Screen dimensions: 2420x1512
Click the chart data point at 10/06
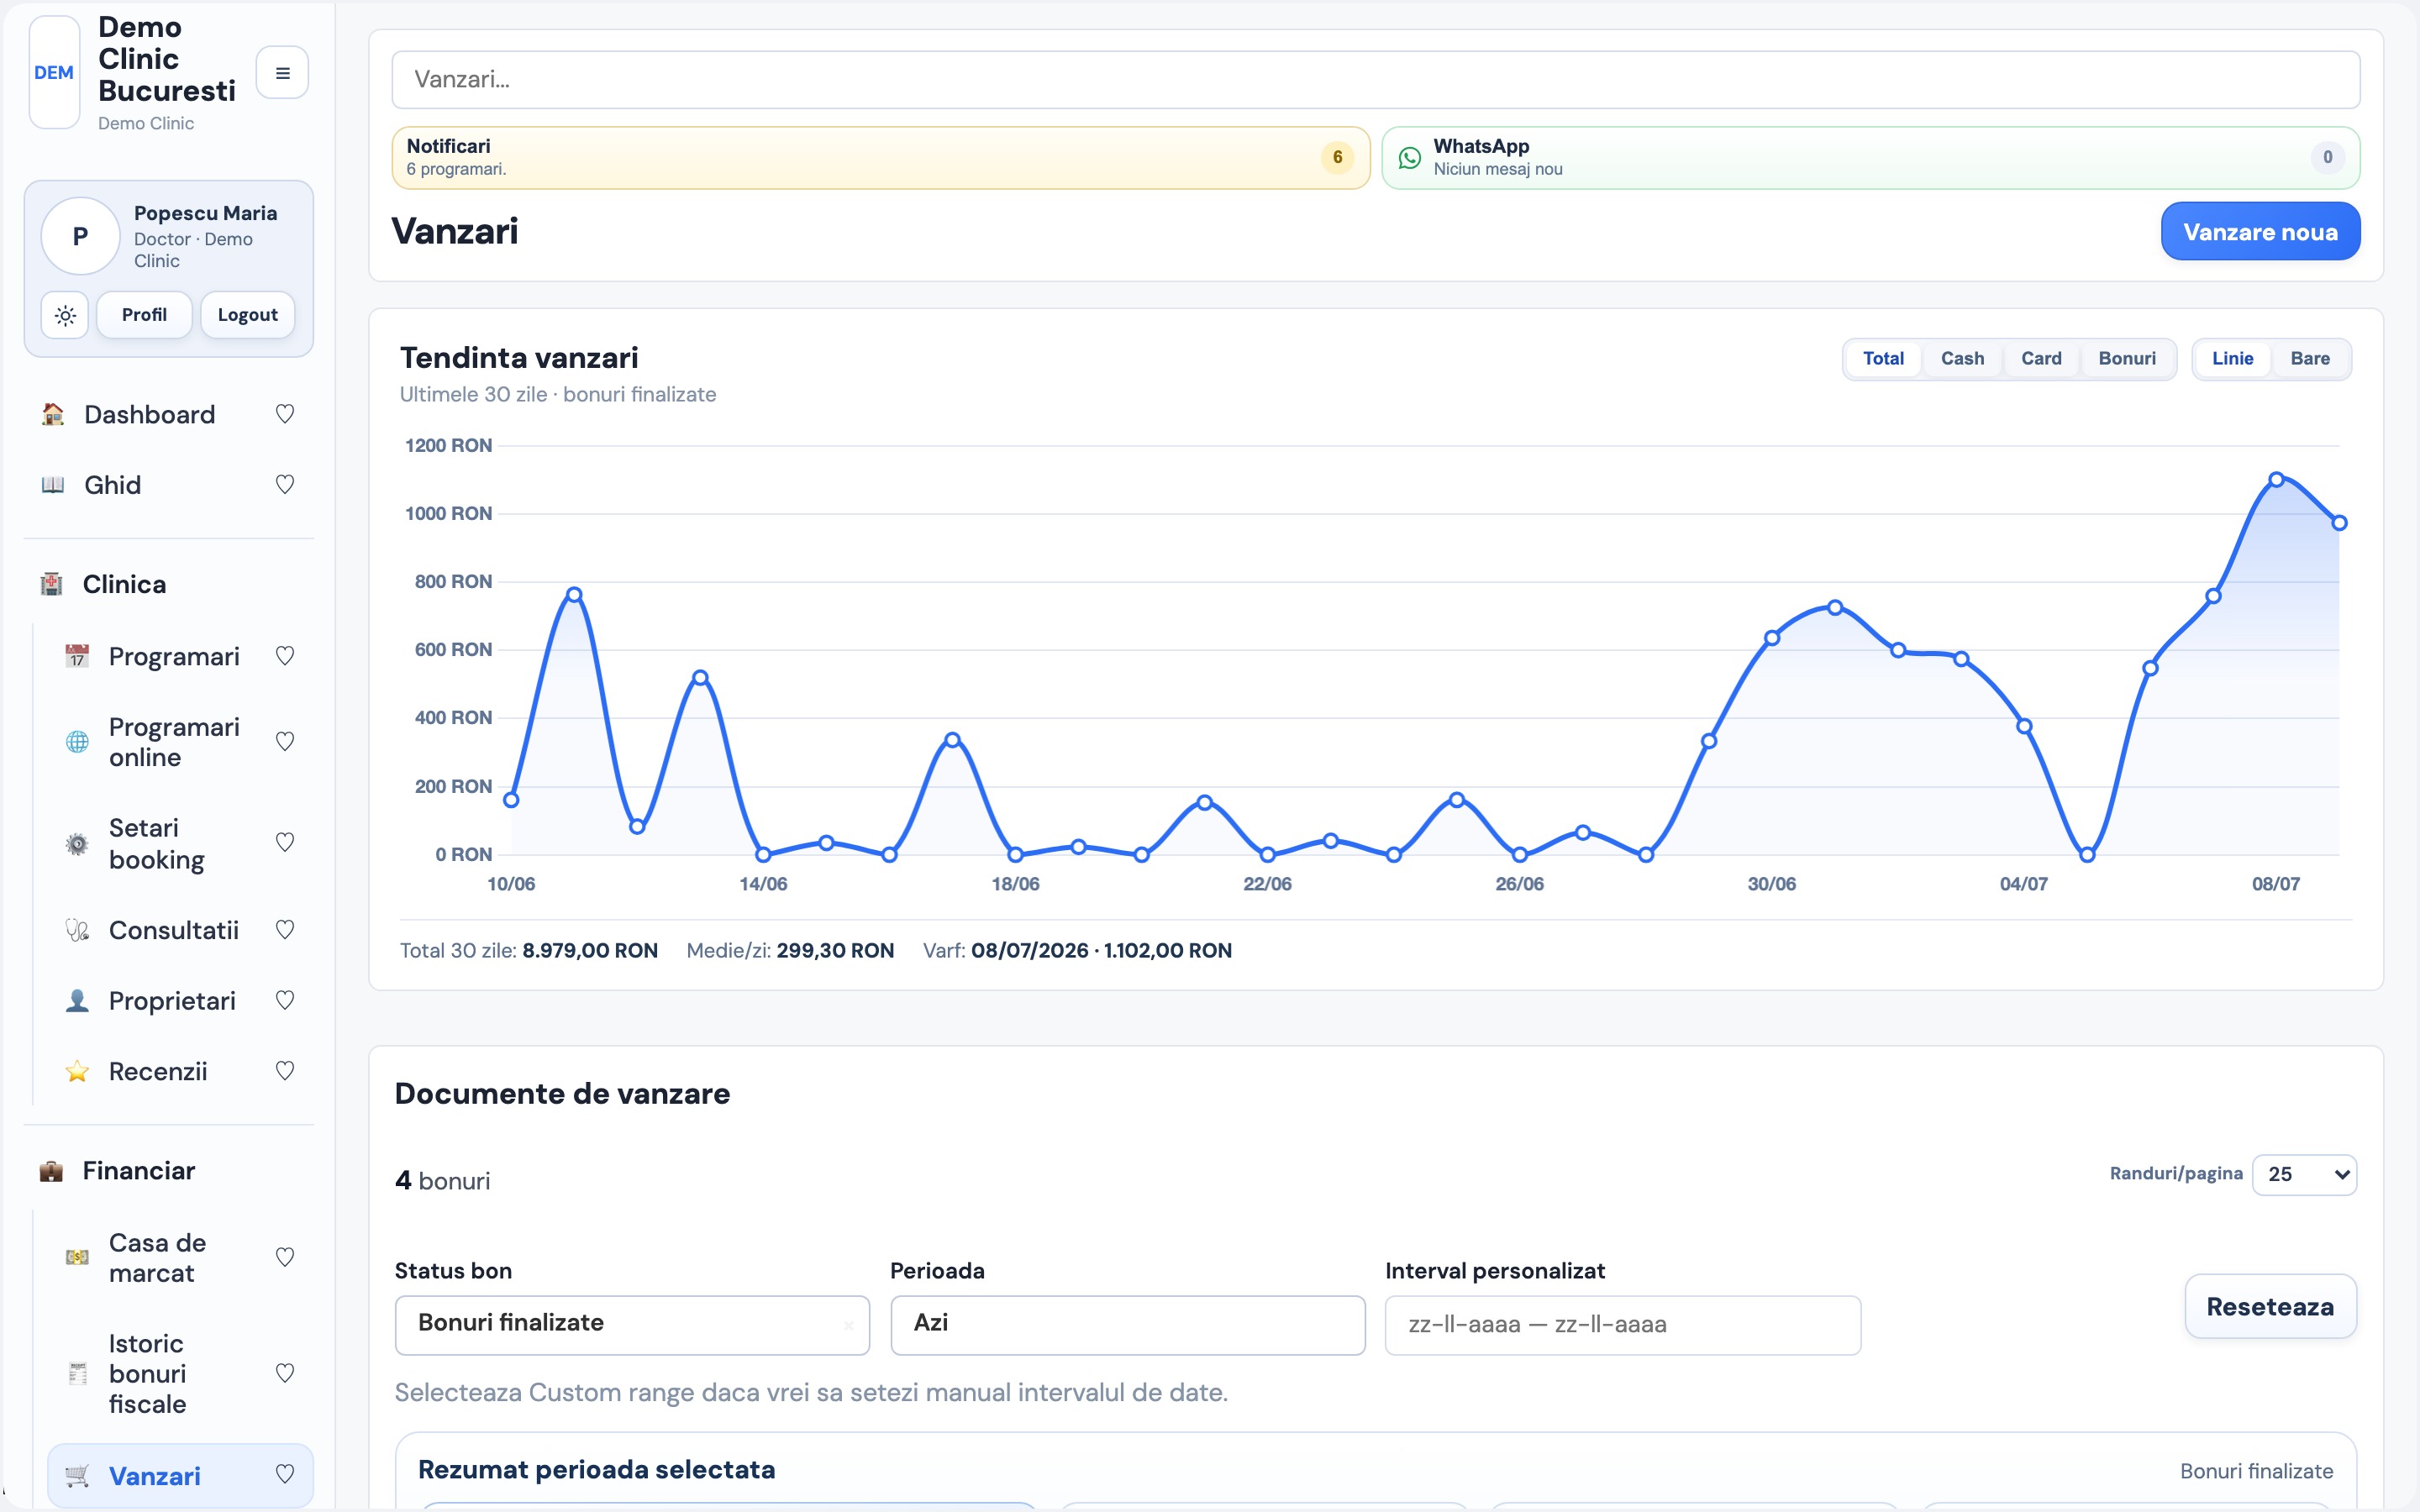511,800
